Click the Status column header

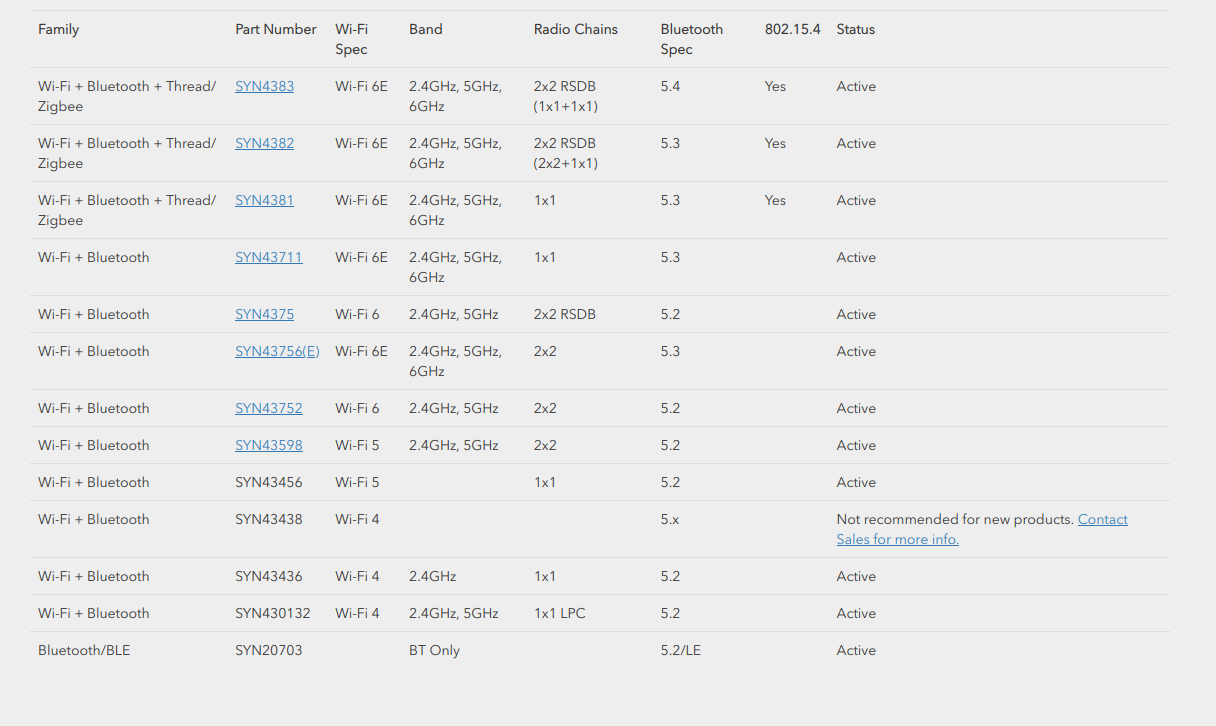(x=856, y=29)
